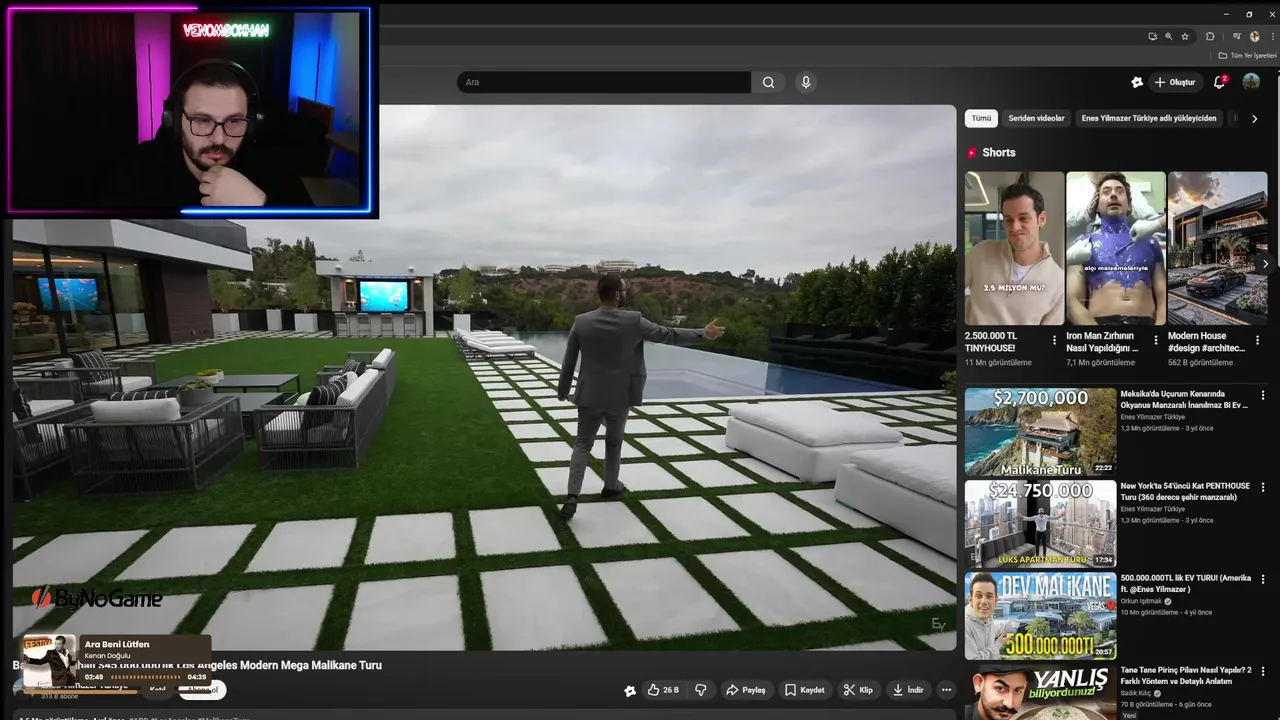Open the Modern House #design short
The width and height of the screenshot is (1280, 720).
1217,248
